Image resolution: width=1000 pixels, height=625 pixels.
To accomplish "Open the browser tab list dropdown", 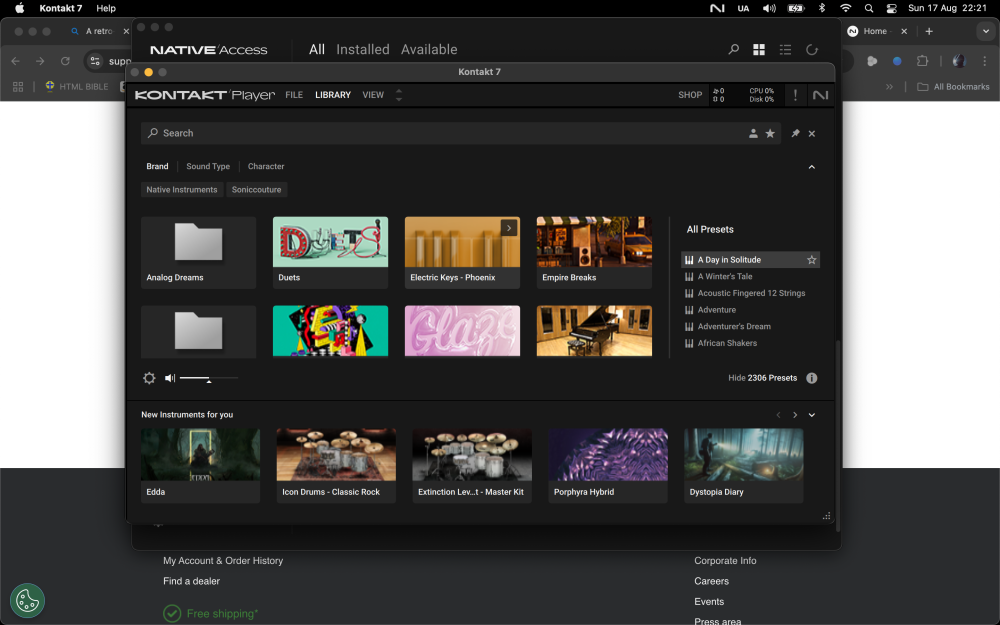I will click(x=985, y=31).
